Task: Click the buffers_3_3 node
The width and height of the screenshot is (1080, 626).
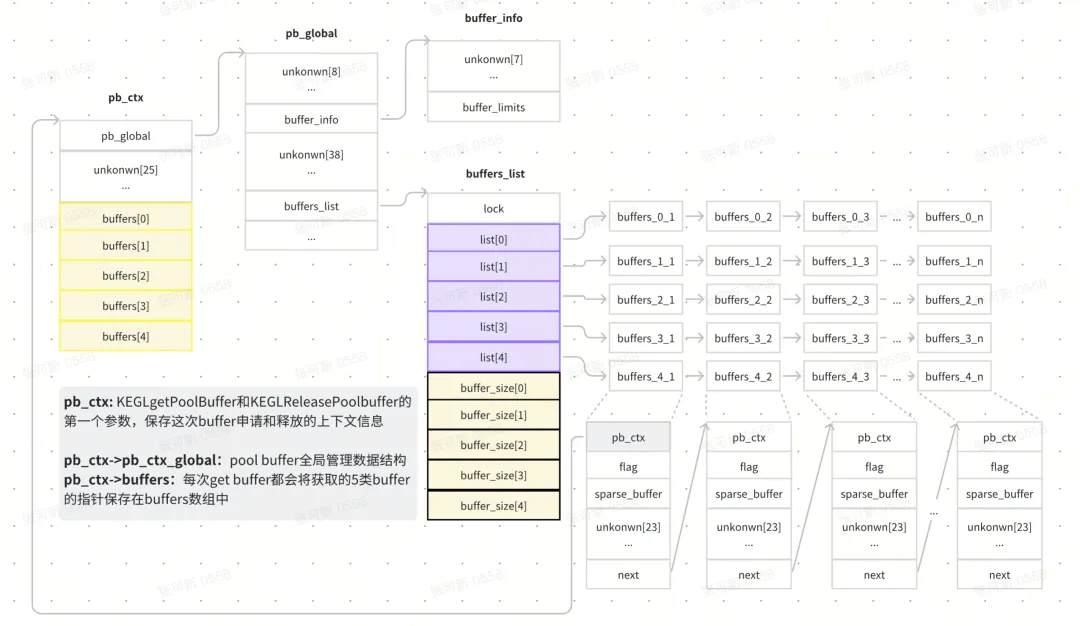Action: click(840, 338)
